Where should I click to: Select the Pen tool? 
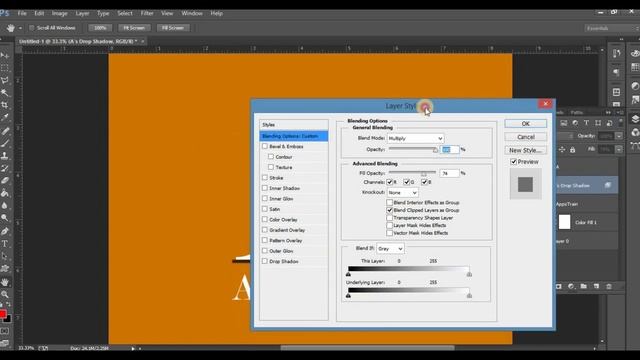(x=5, y=231)
